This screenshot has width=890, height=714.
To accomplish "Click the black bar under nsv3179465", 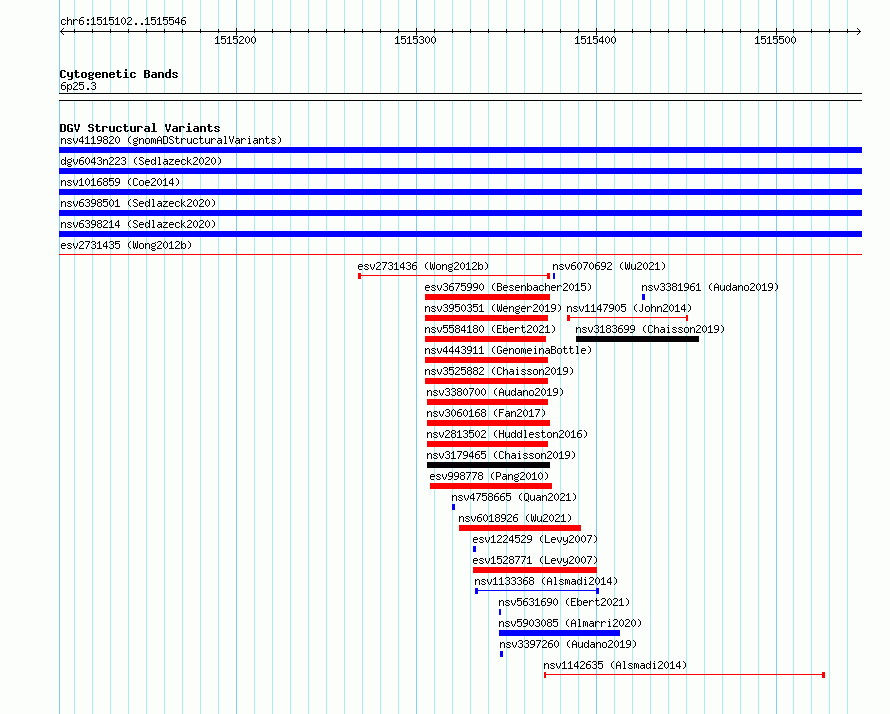I will click(x=488, y=465).
